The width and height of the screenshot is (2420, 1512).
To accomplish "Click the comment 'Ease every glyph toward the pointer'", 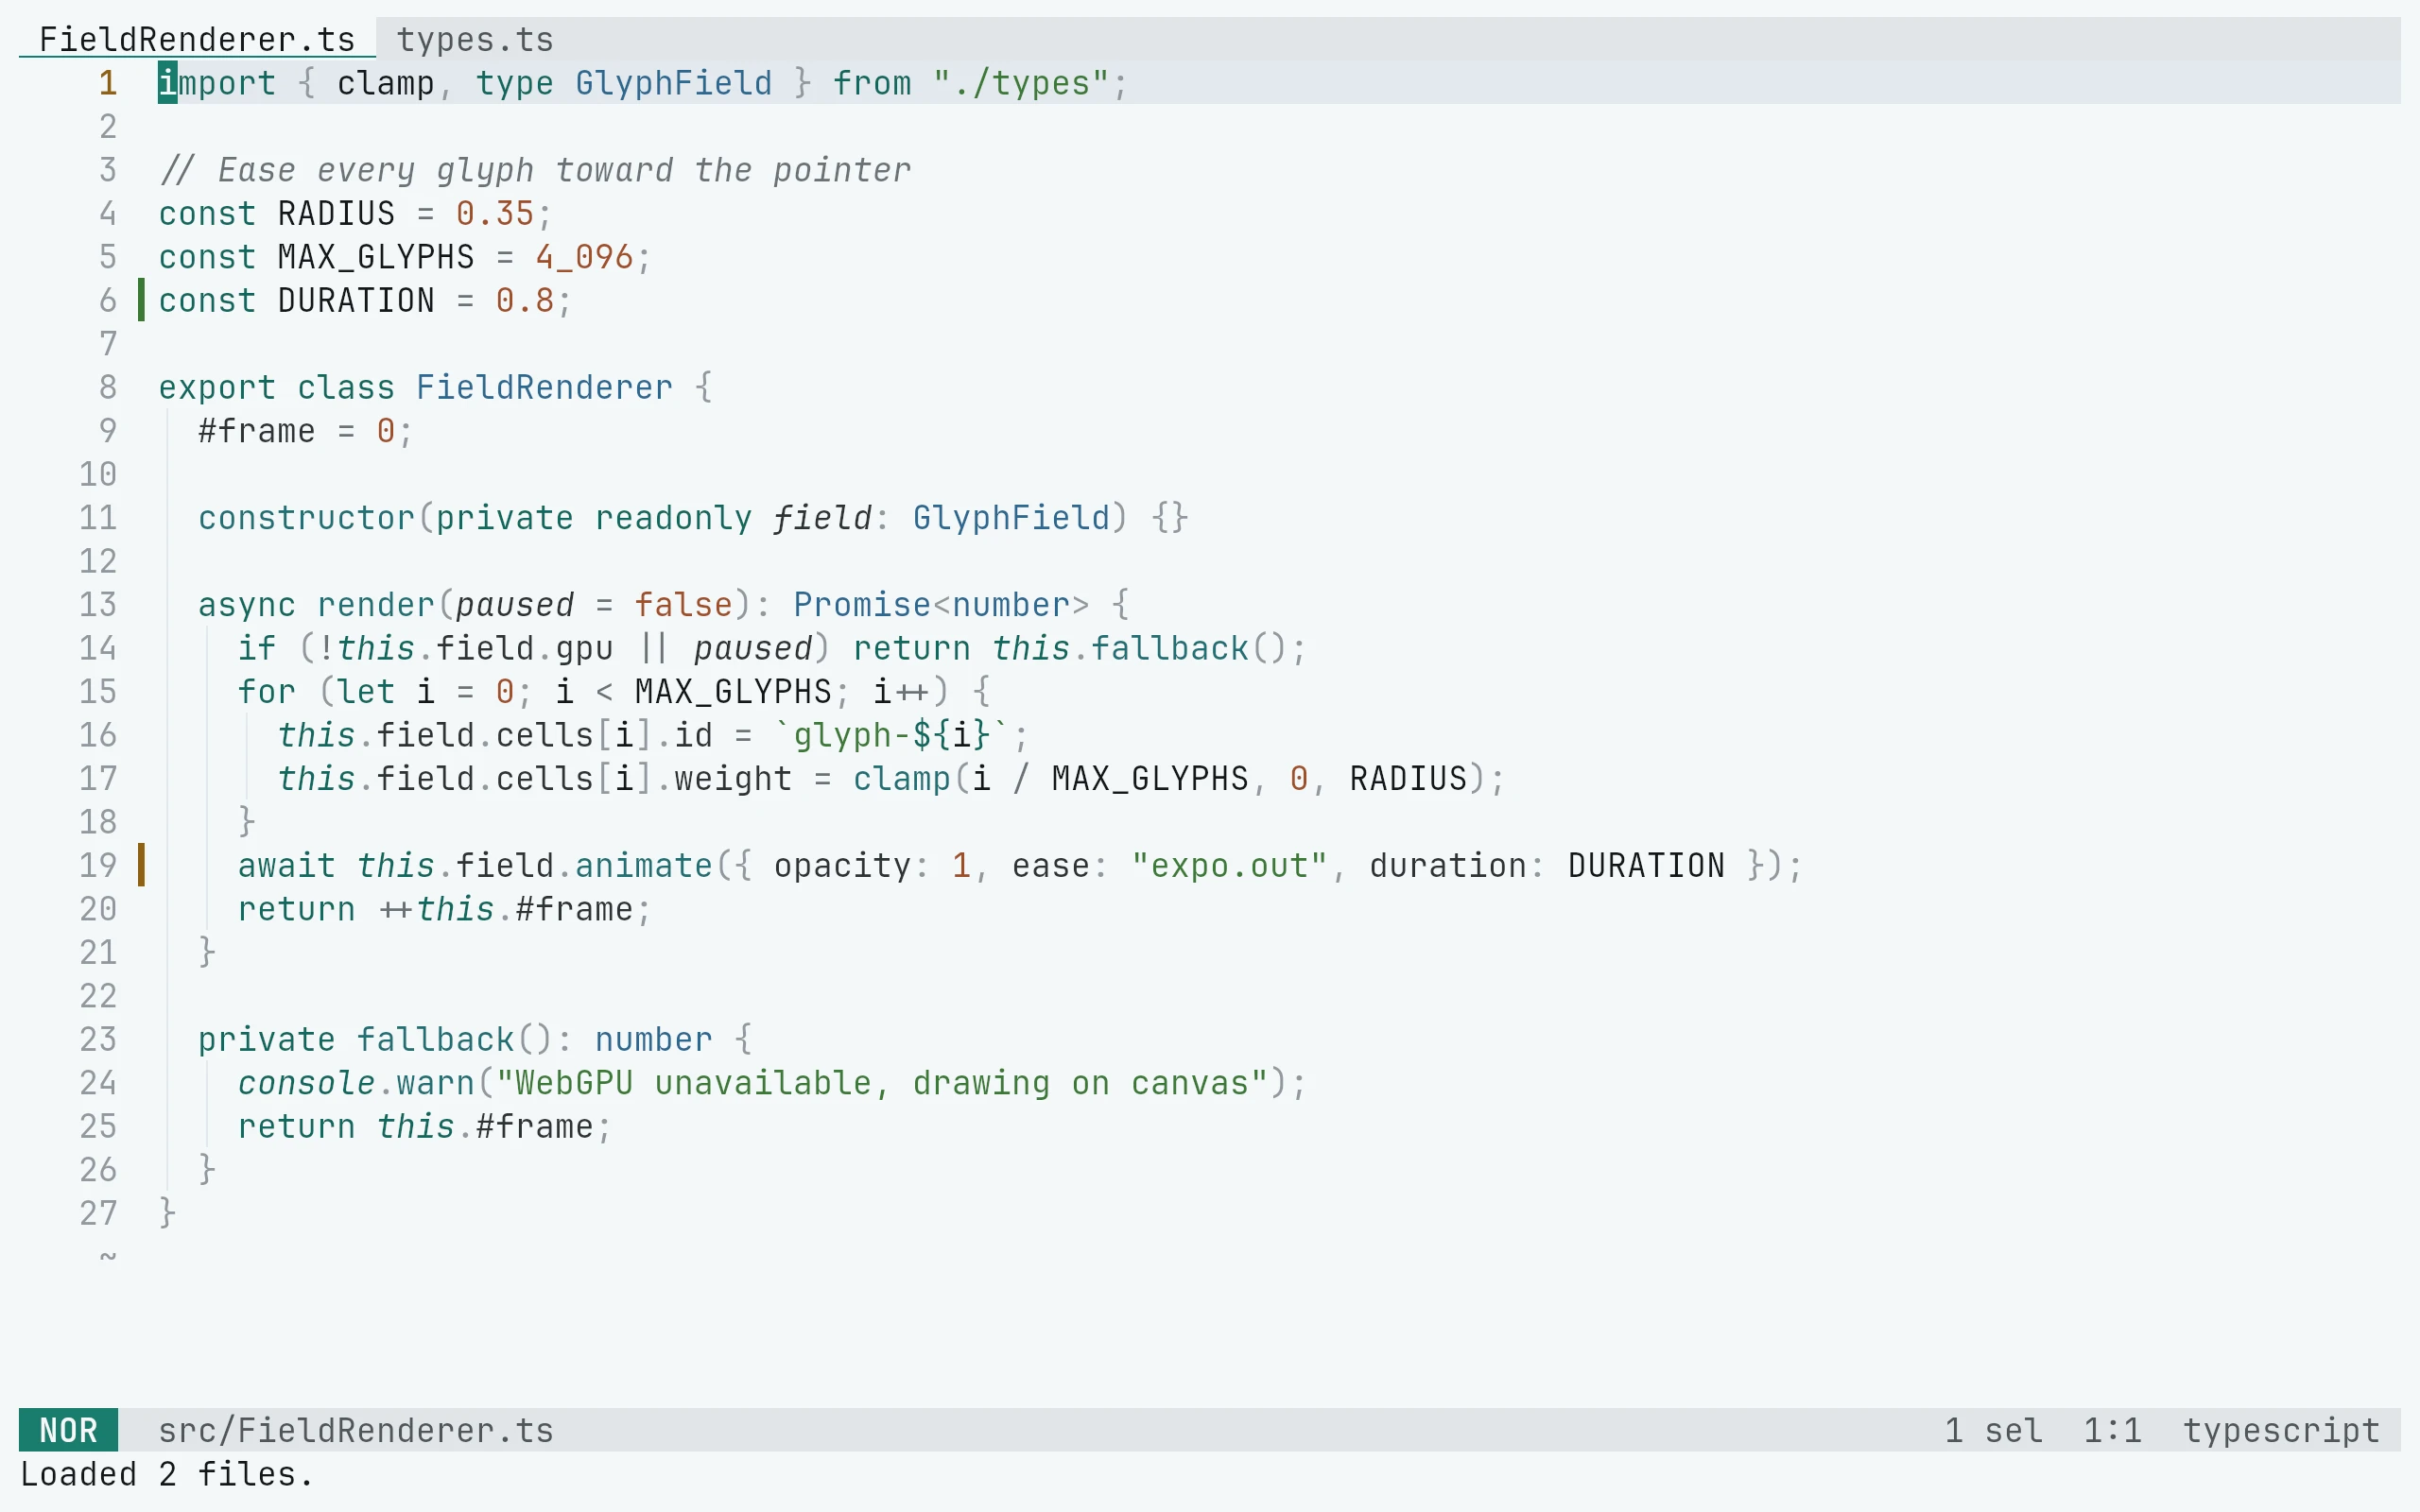I will click(564, 170).
